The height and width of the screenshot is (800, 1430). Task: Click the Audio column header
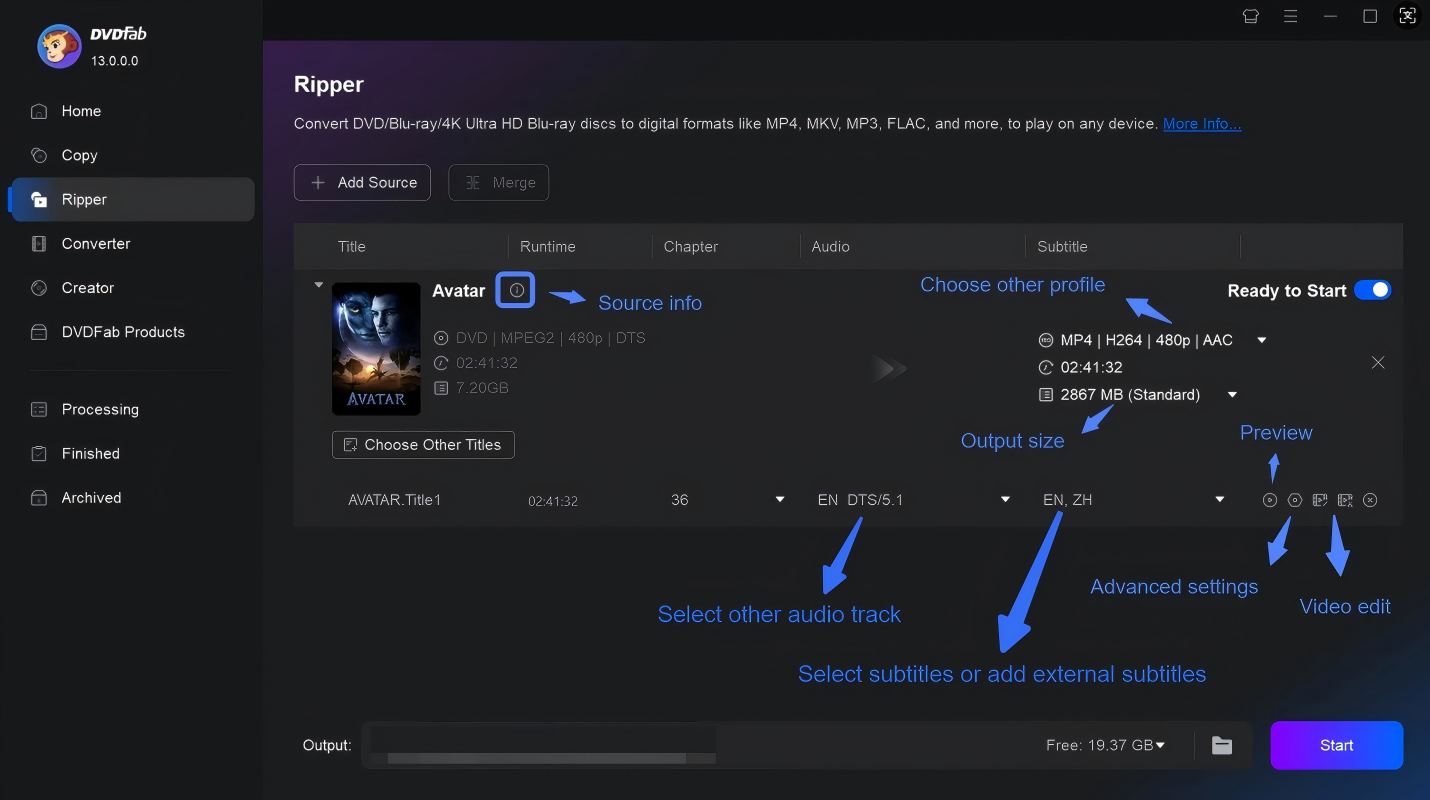[x=831, y=246]
